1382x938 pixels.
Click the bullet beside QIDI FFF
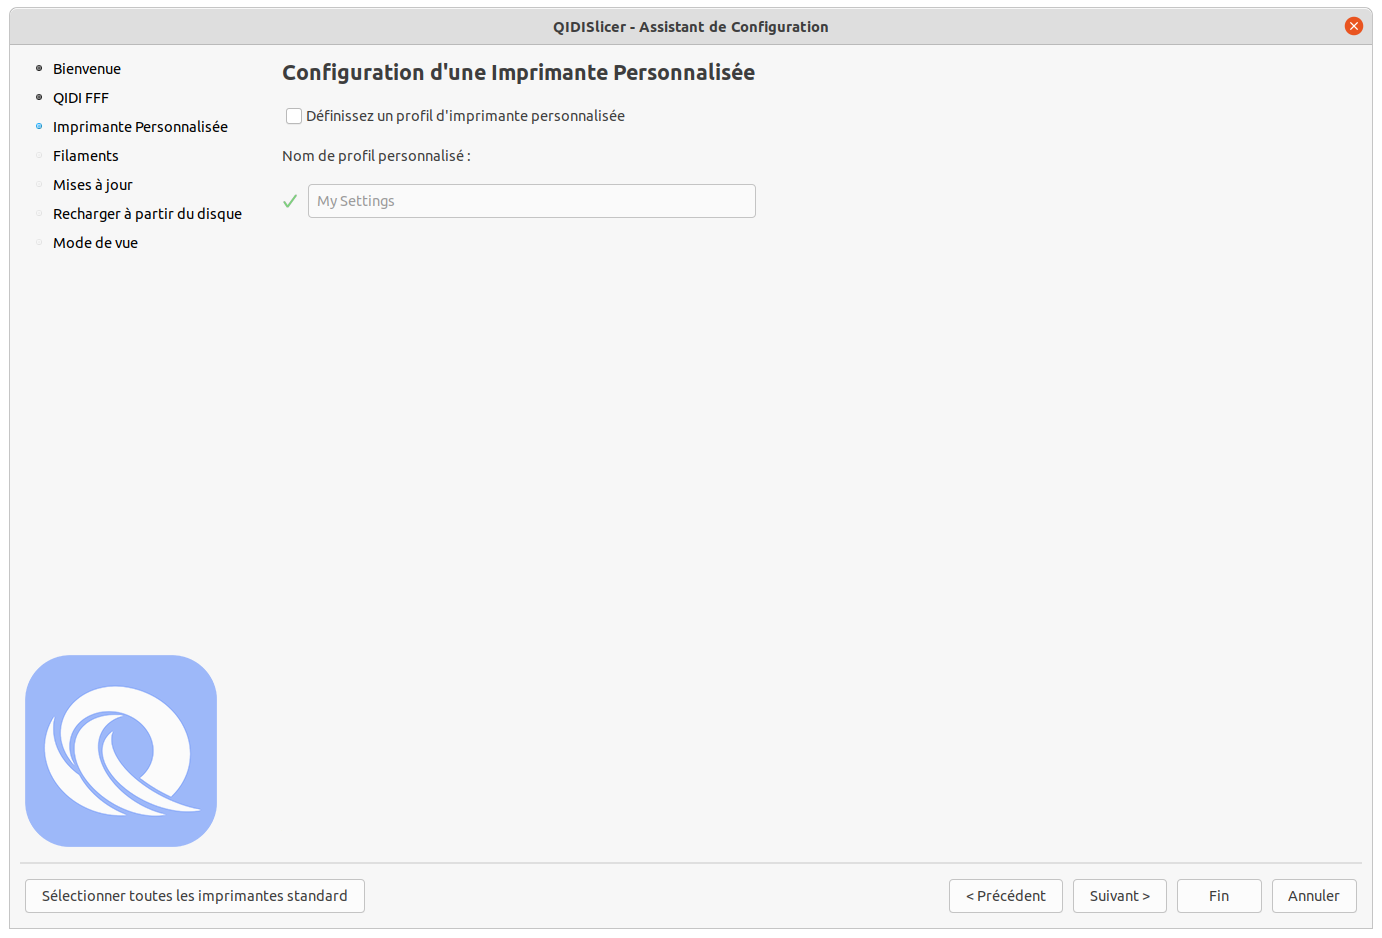pos(39,98)
